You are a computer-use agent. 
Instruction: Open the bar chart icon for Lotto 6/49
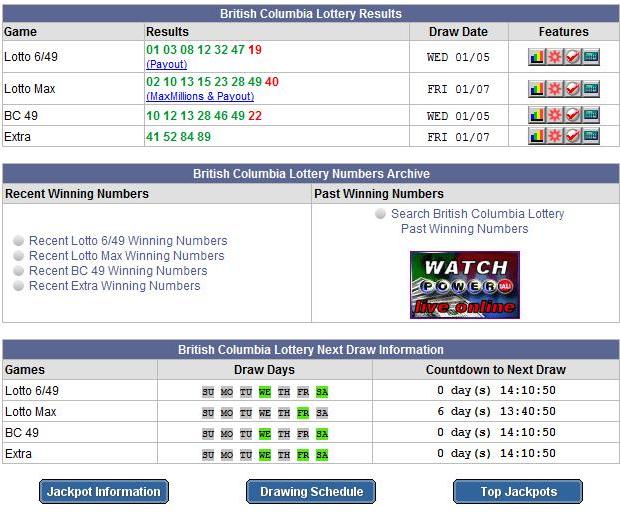tap(537, 57)
